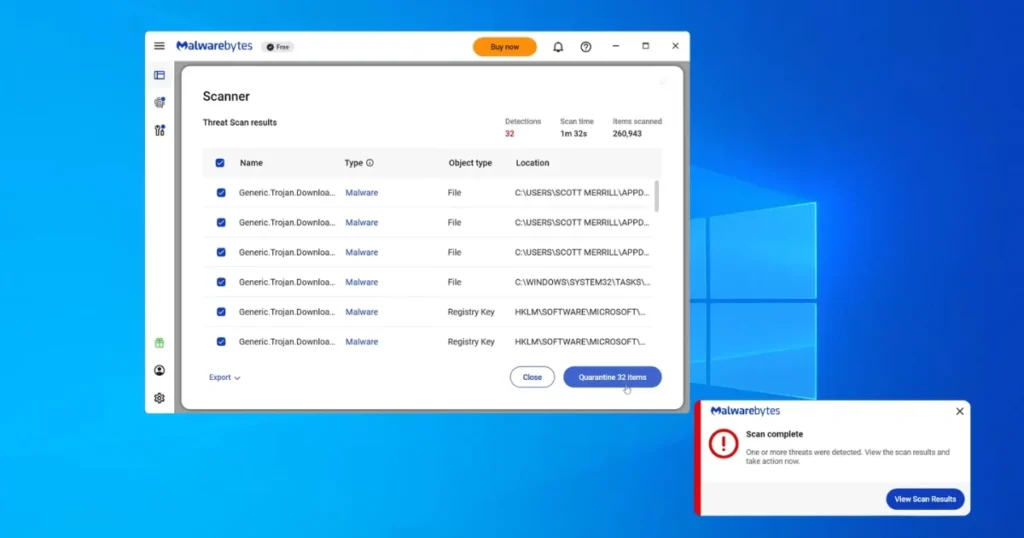1024x538 pixels.
Task: Click the info icon next to Type
Action: click(370, 163)
